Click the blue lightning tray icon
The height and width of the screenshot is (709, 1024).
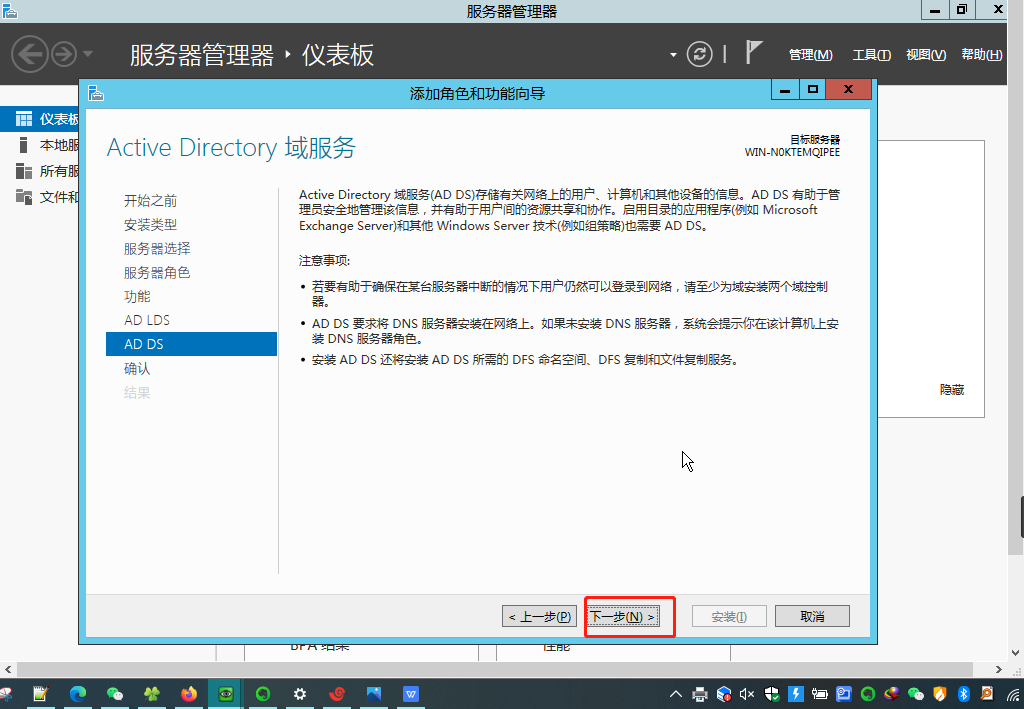click(795, 694)
